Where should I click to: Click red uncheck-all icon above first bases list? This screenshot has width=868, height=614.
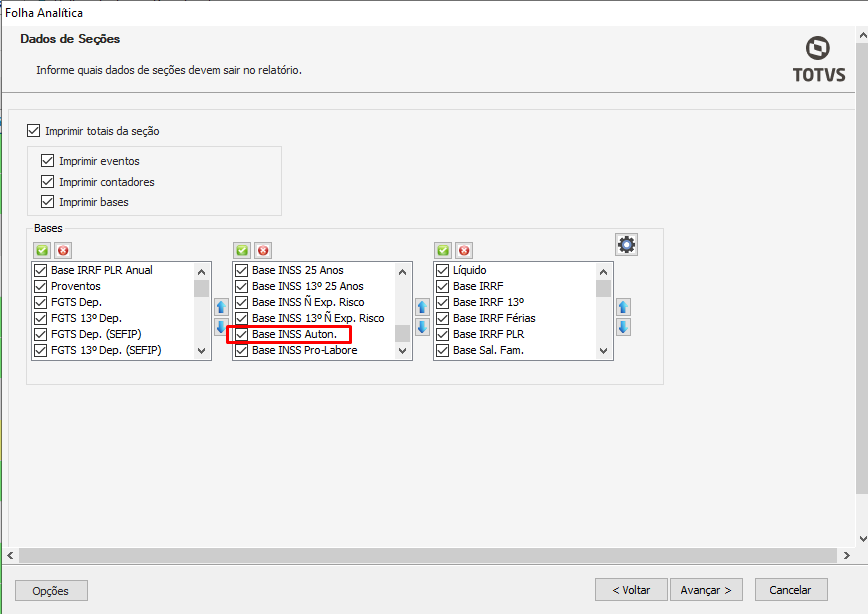pyautogui.click(x=63, y=250)
